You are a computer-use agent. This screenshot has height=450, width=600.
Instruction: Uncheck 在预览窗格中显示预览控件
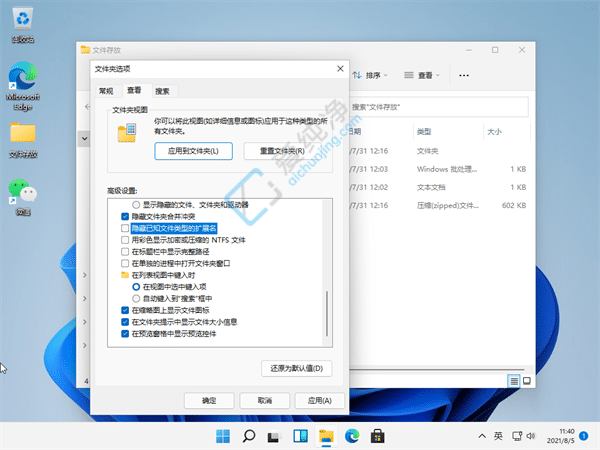(125, 334)
